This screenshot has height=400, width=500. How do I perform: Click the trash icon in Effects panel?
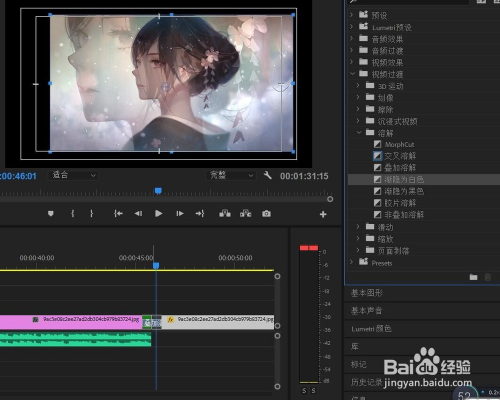click(488, 277)
